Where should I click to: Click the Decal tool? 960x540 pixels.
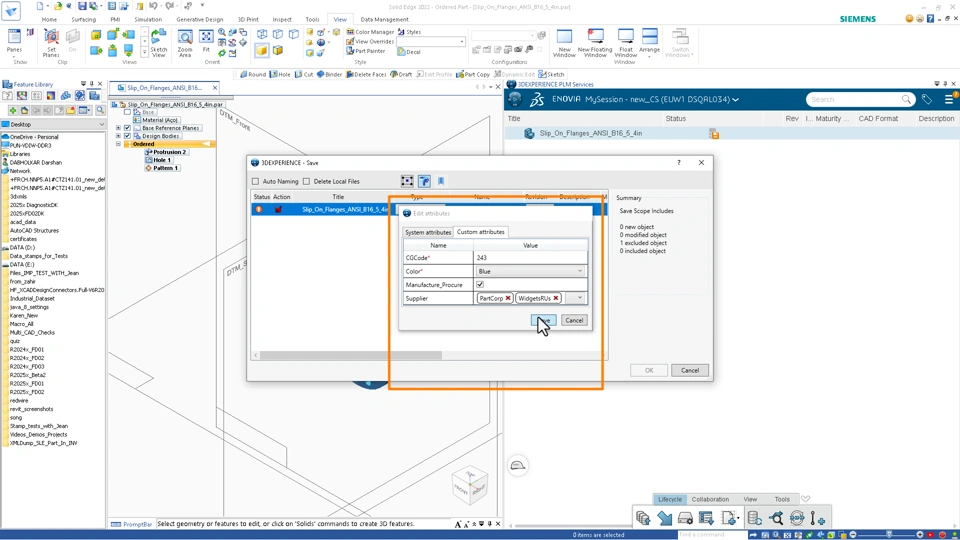point(409,52)
